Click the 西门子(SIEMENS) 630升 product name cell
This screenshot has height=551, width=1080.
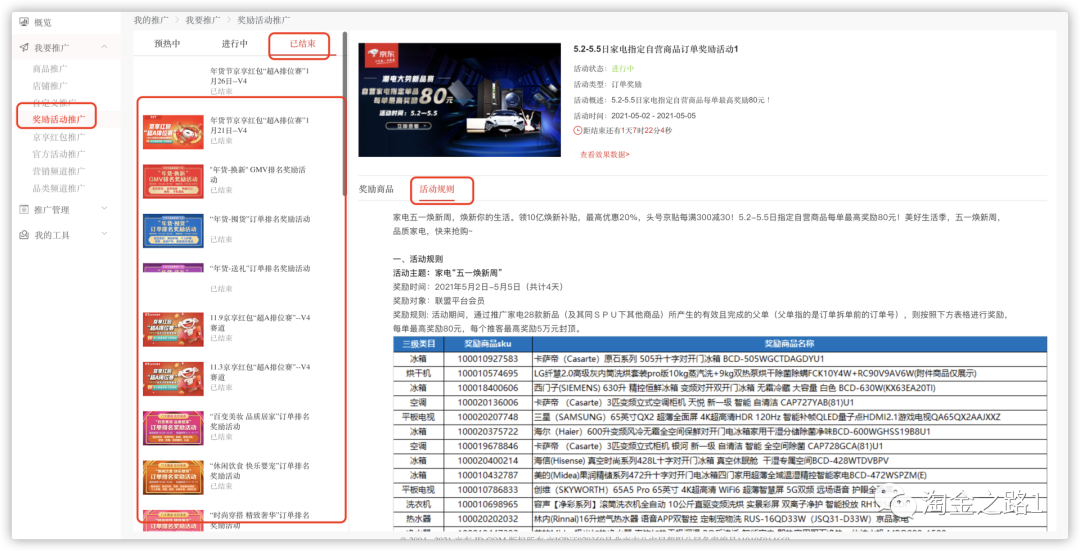point(789,388)
